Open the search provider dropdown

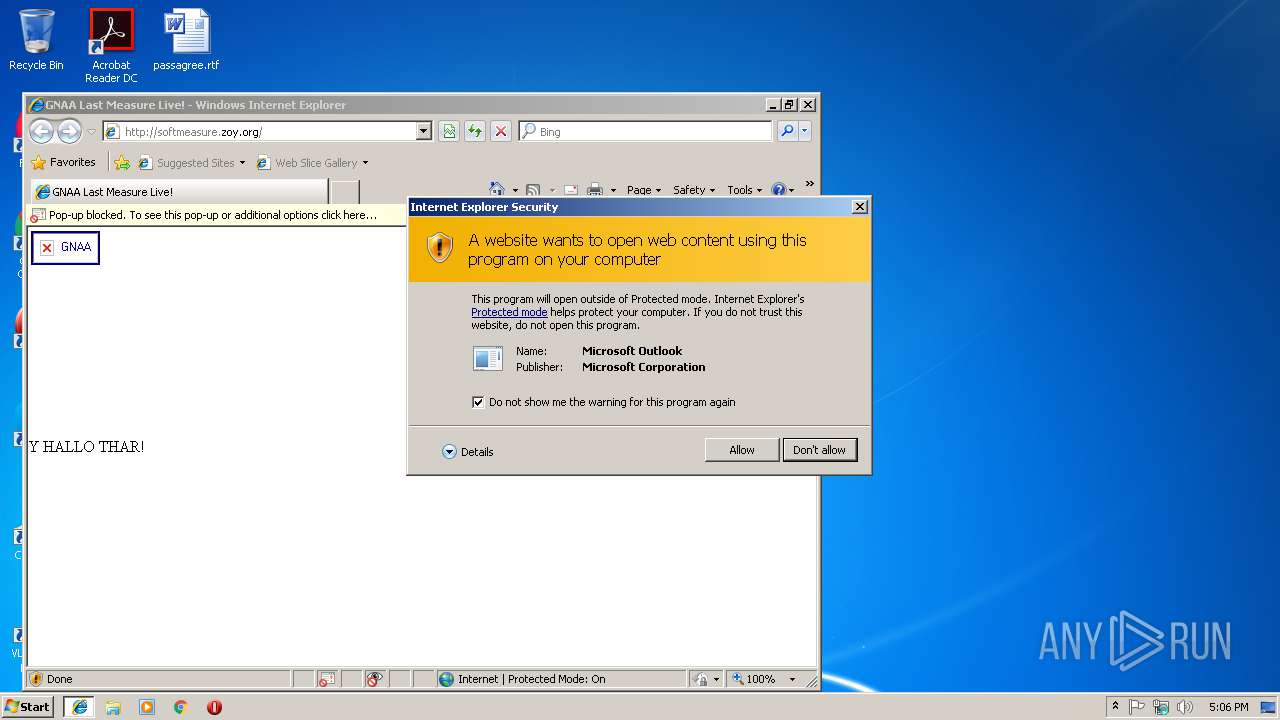point(805,131)
